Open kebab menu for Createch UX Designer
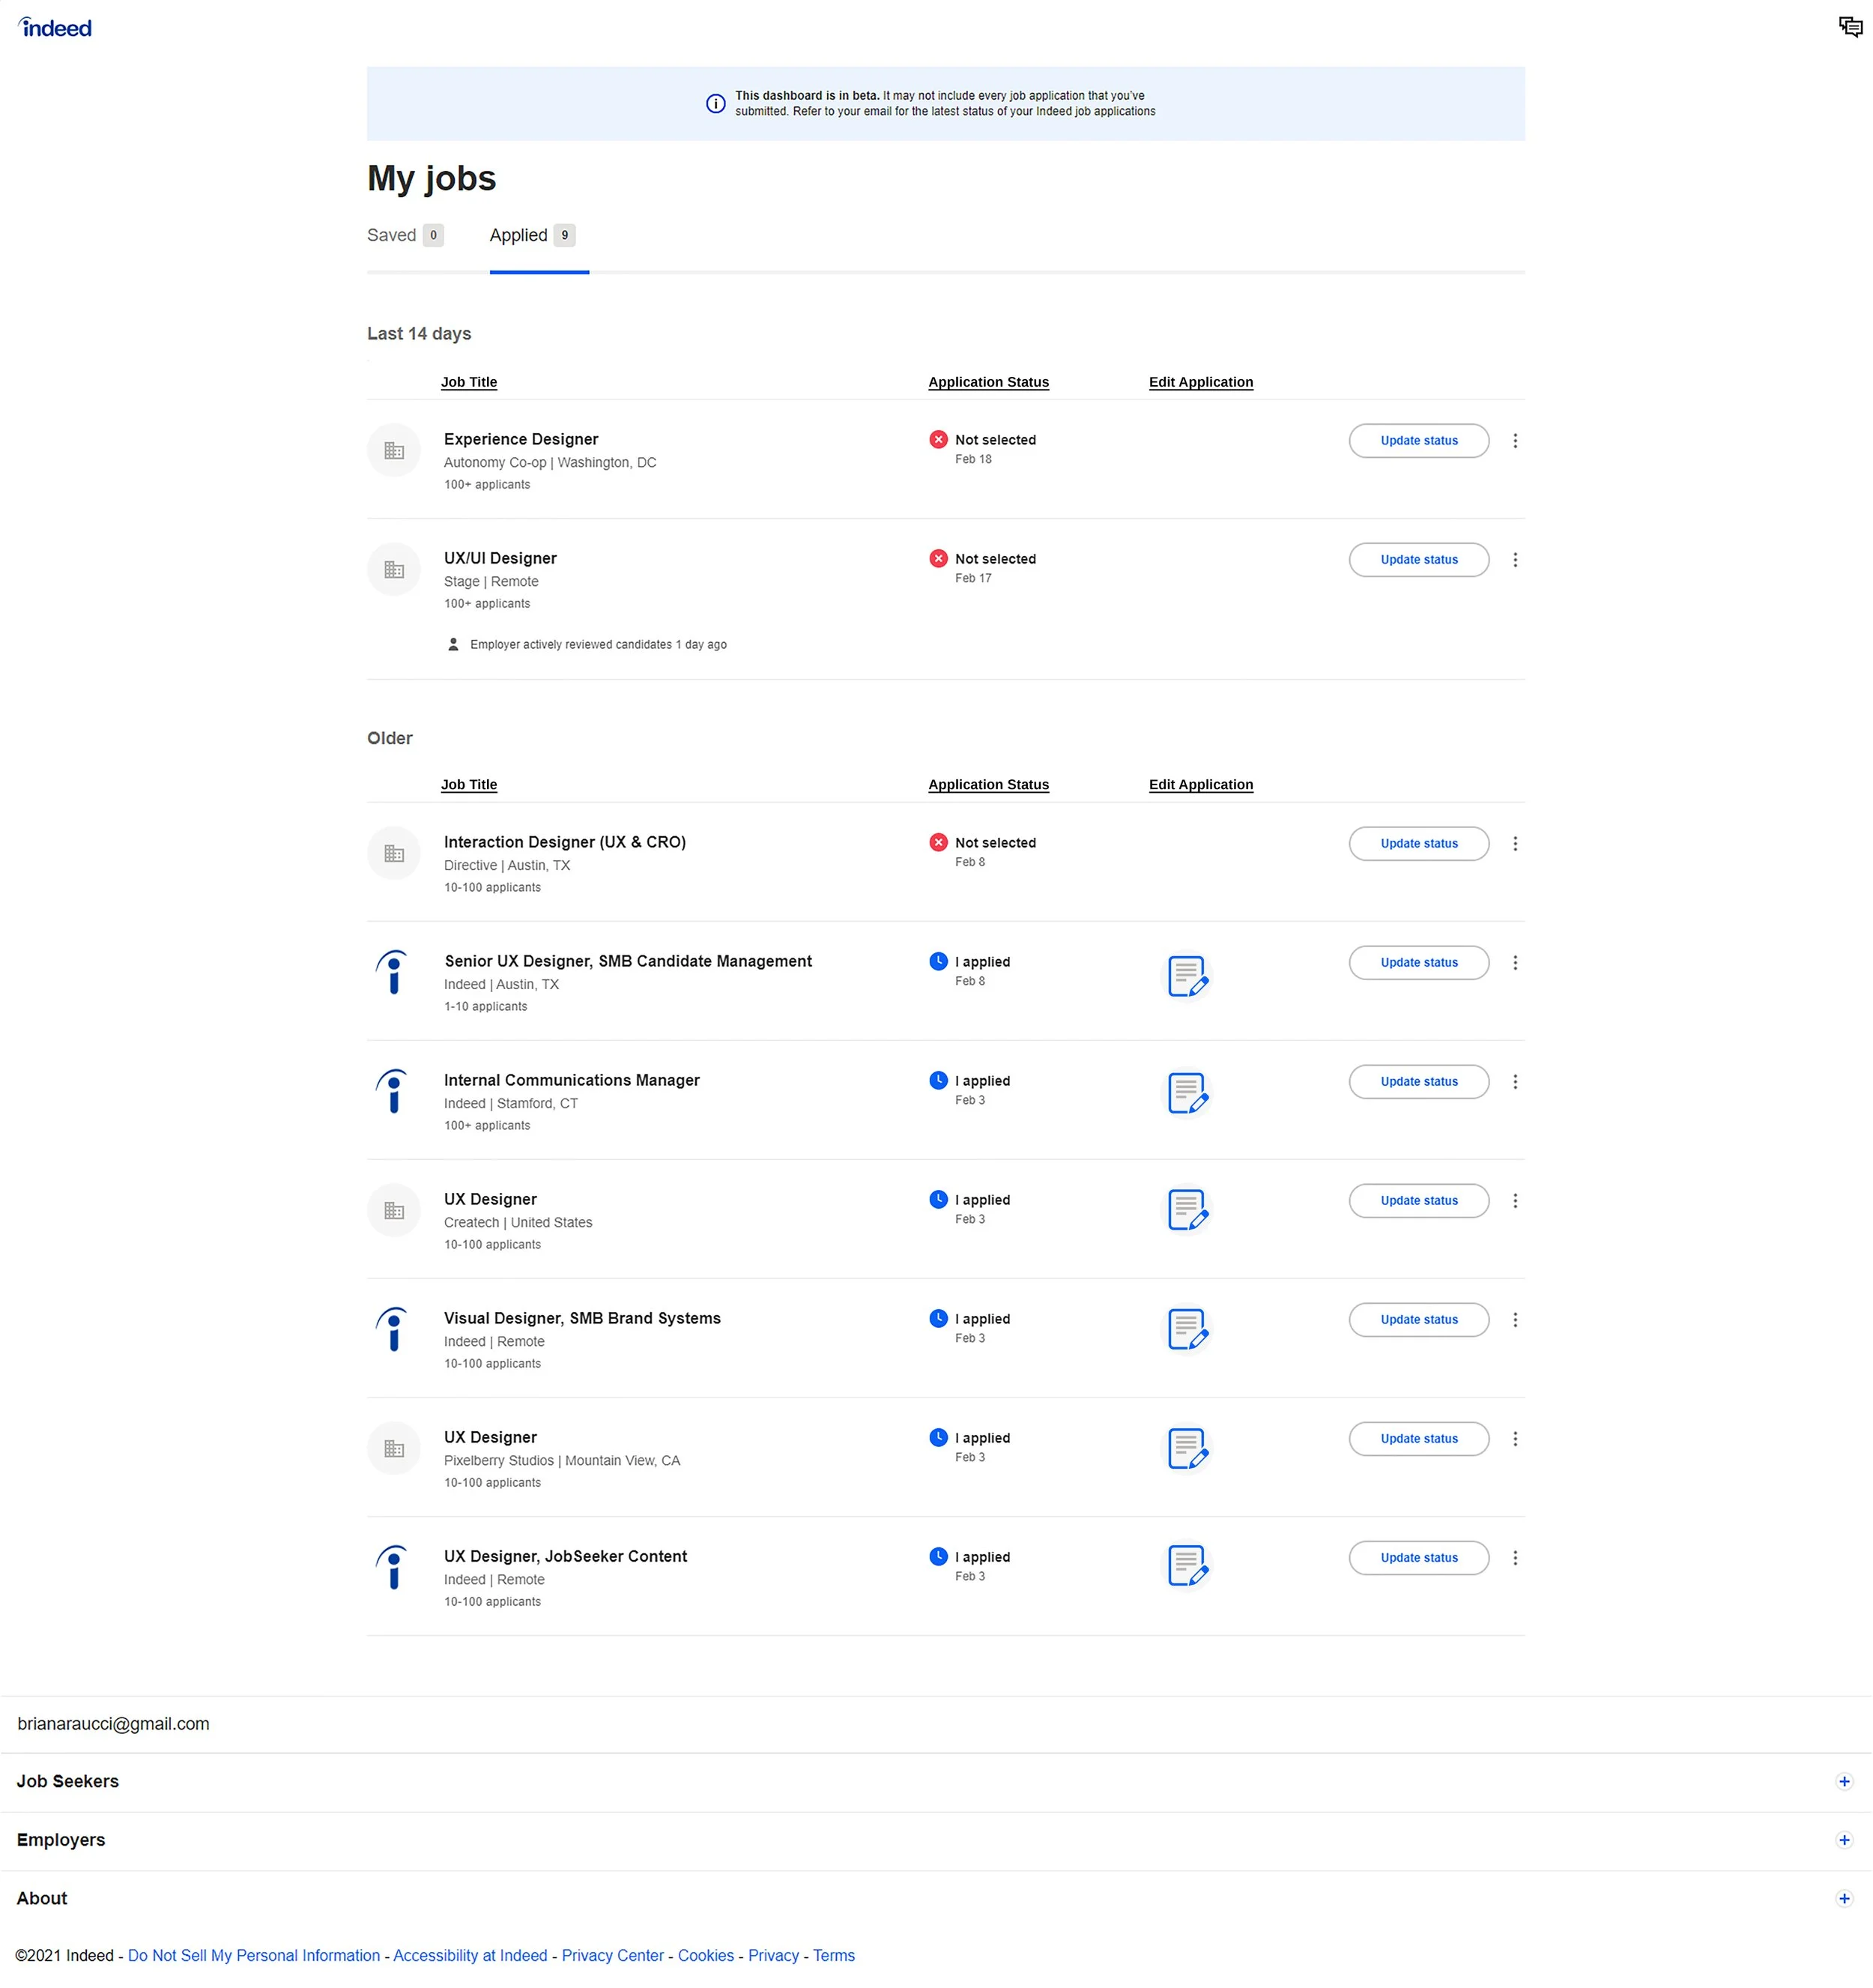This screenshot has width=1873, height=1988. click(1515, 1201)
